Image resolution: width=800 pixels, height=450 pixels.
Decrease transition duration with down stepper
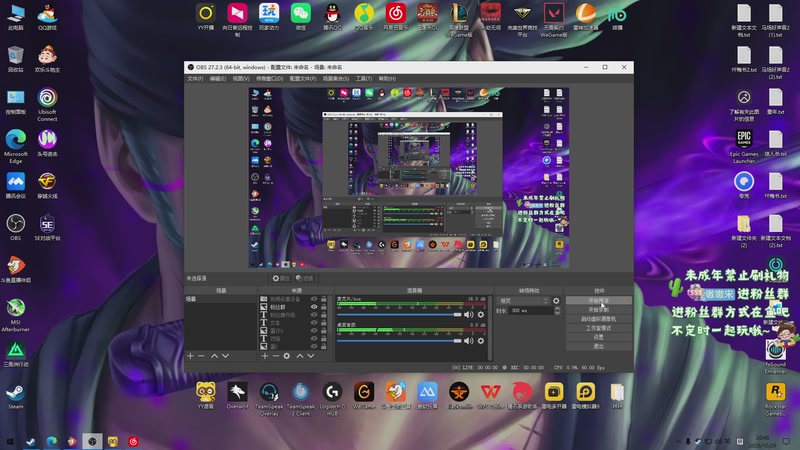[557, 312]
